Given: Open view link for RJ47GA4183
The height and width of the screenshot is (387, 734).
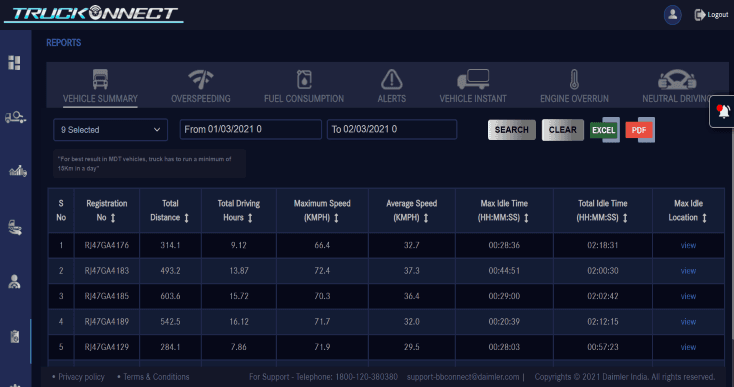Looking at the screenshot, I should click(688, 271).
